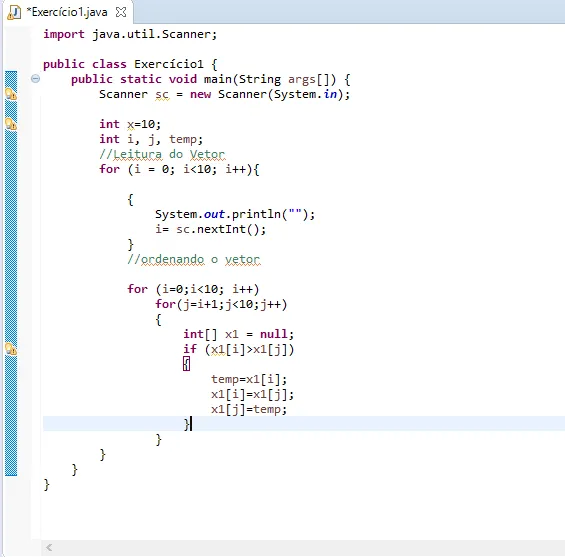Click the underlined variable sc in the Scanner declaration
Viewport: 565px width, 557px height.
click(x=162, y=94)
